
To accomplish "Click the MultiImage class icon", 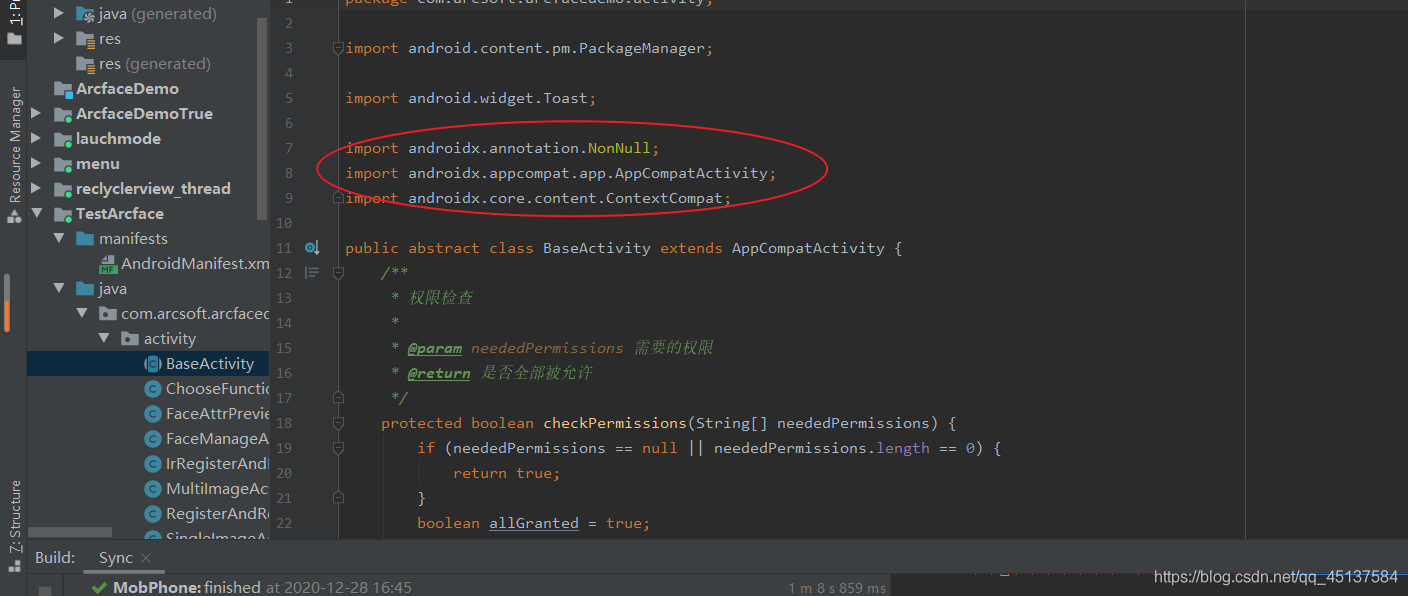I will [x=153, y=489].
